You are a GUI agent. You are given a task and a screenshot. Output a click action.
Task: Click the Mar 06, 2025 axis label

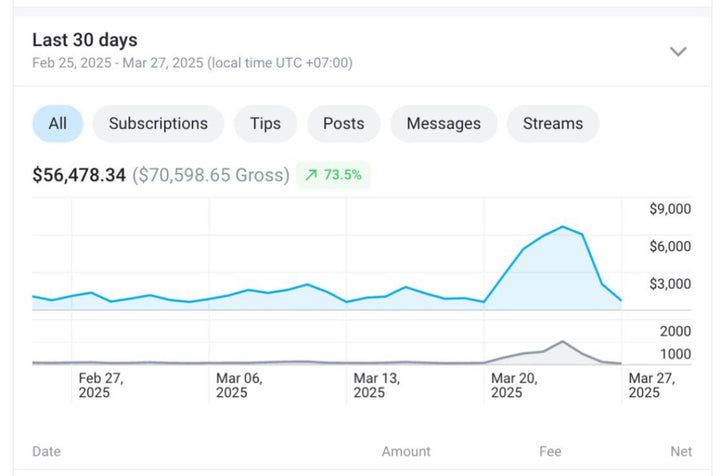tap(239, 385)
